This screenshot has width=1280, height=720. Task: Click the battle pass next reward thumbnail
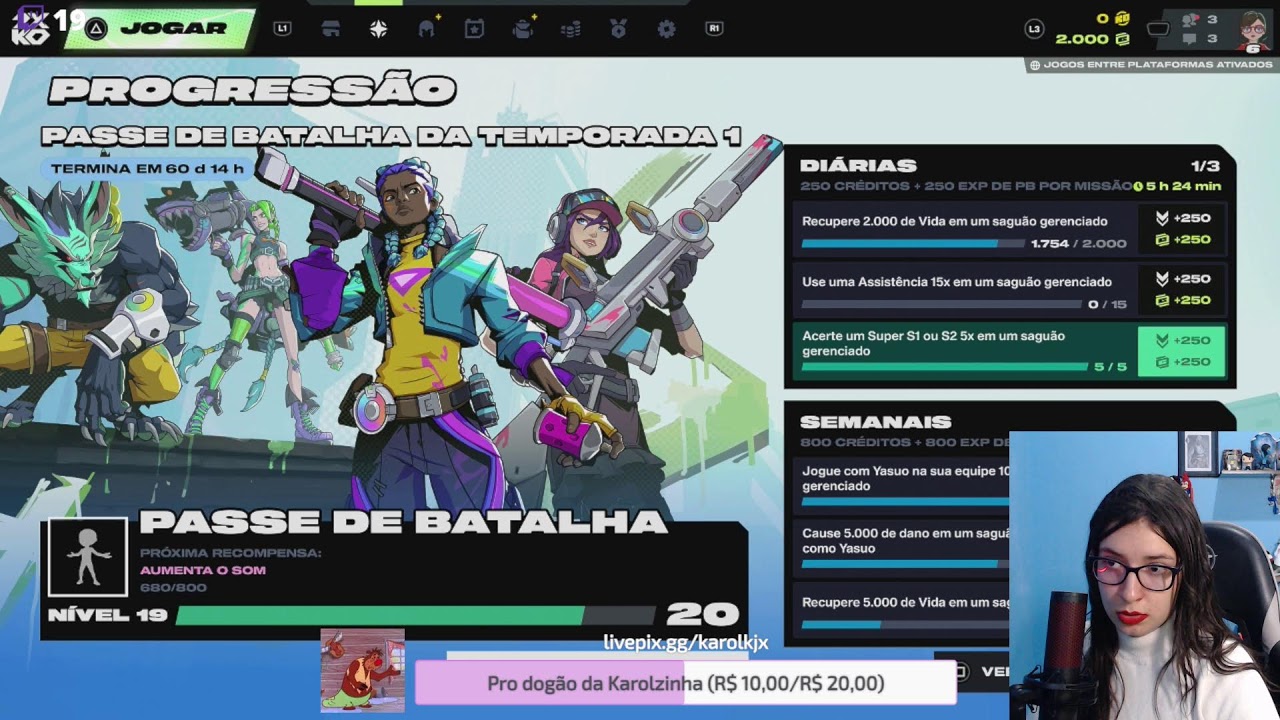(88, 557)
